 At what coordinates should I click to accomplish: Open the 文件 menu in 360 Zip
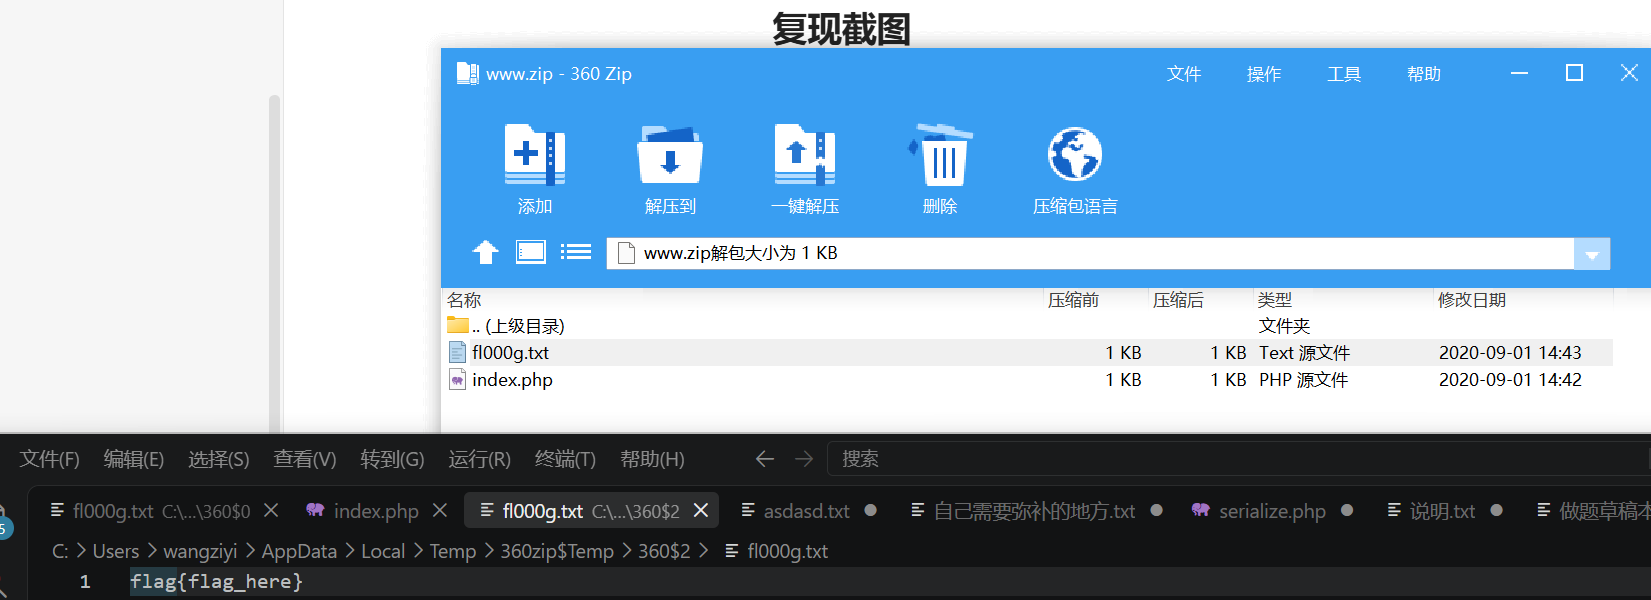(1184, 74)
